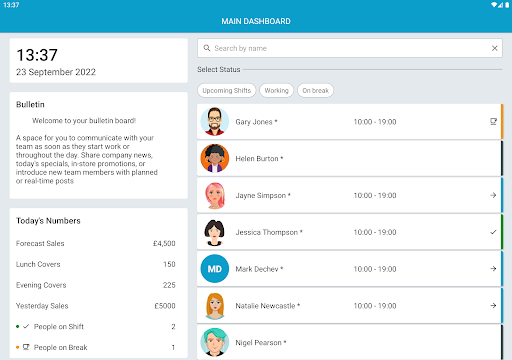This screenshot has width=512, height=360.
Task: Click the Forecast Sales value £4,500
Action: (x=164, y=244)
